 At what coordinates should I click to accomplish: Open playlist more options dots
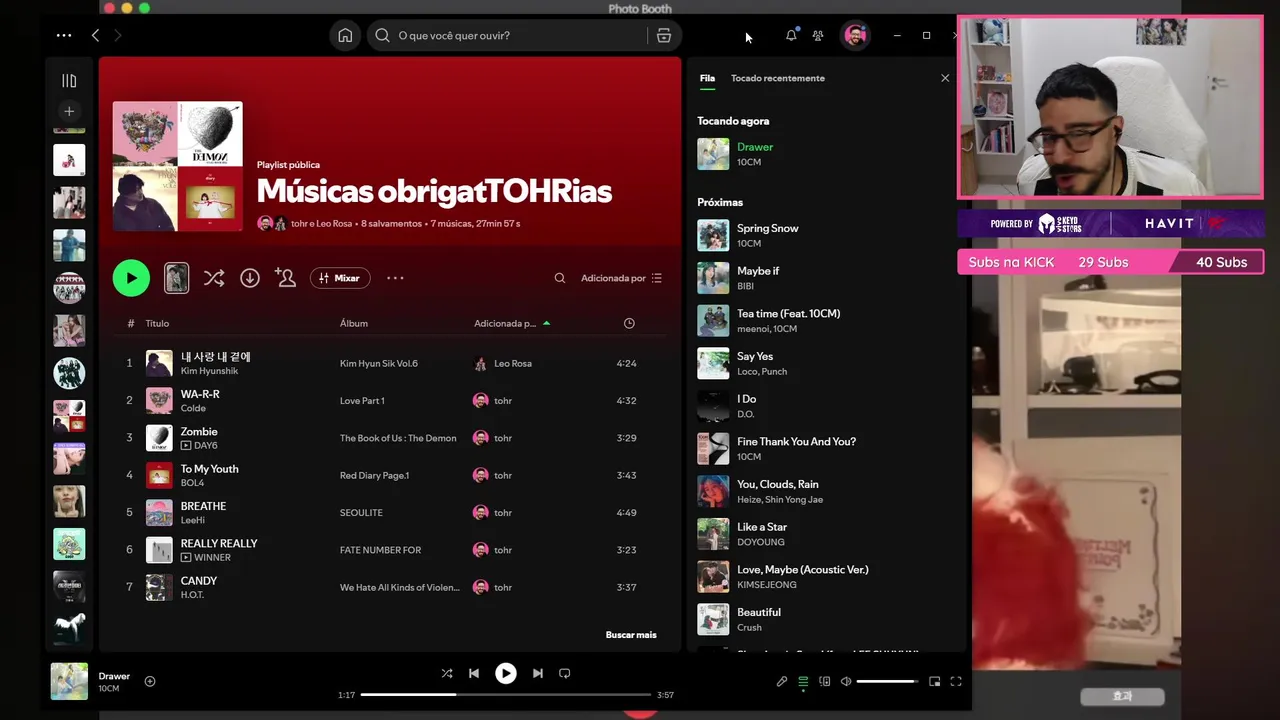[395, 278]
